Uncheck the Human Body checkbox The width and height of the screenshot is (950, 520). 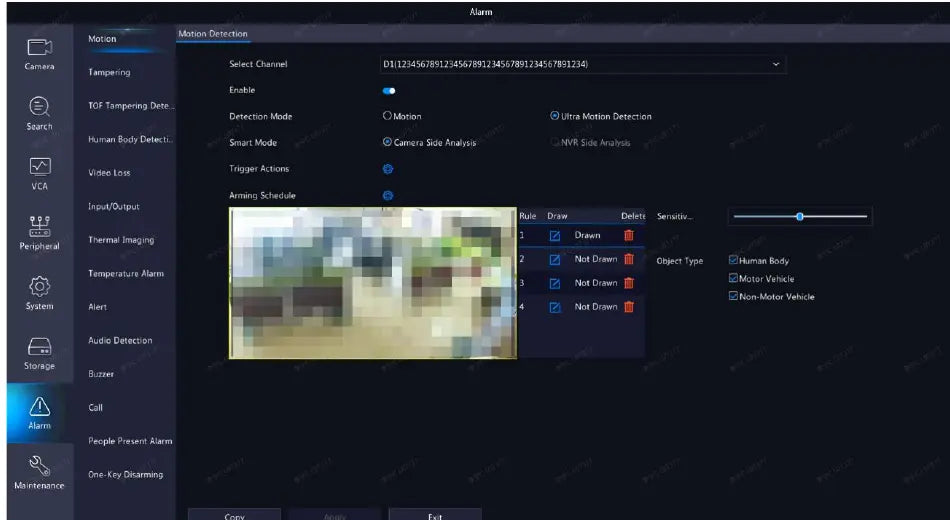(733, 260)
